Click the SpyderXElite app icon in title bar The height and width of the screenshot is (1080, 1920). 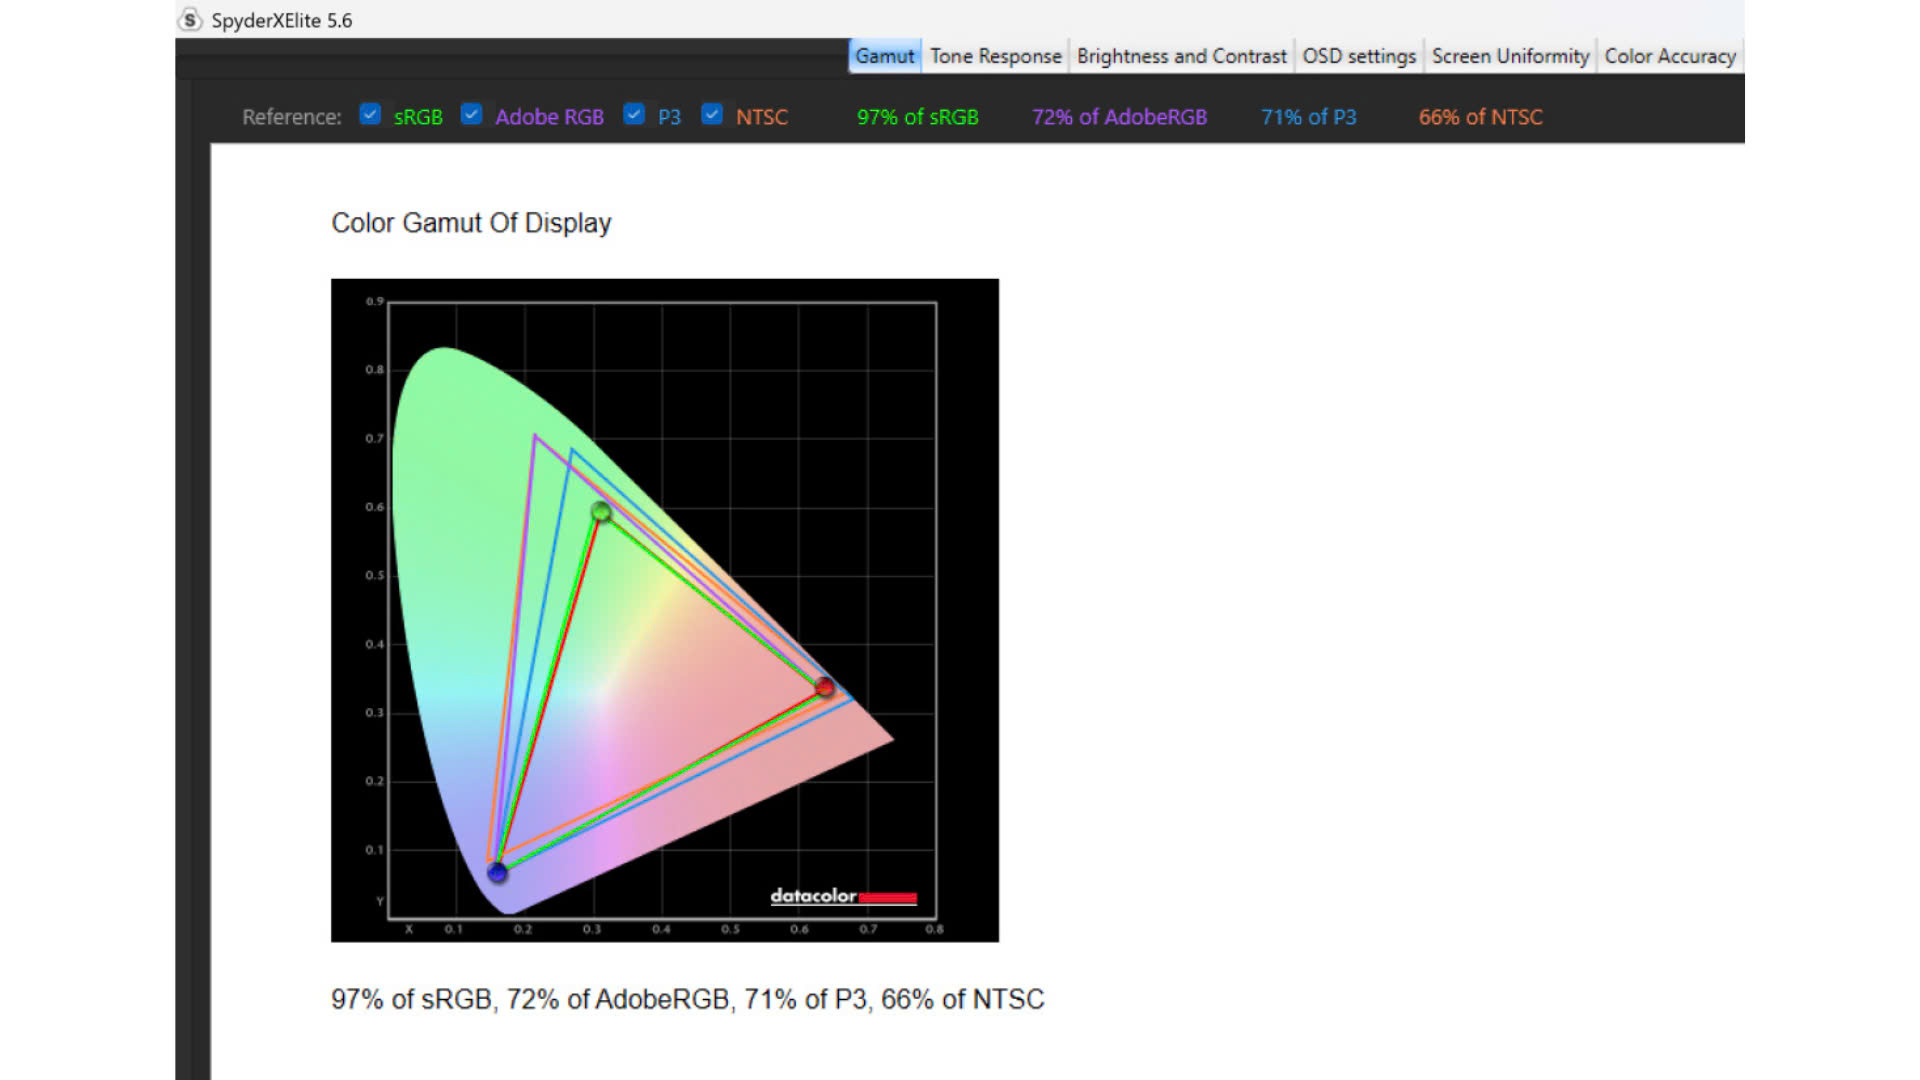pos(190,20)
